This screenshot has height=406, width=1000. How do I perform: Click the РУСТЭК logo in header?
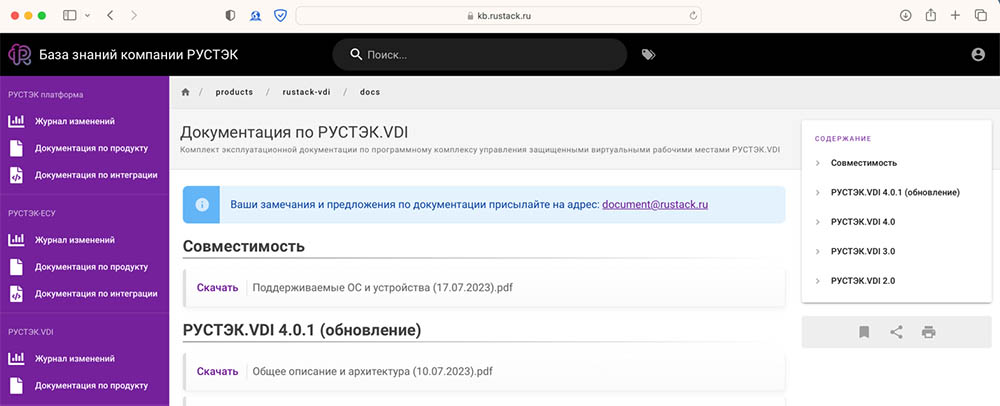(x=19, y=55)
